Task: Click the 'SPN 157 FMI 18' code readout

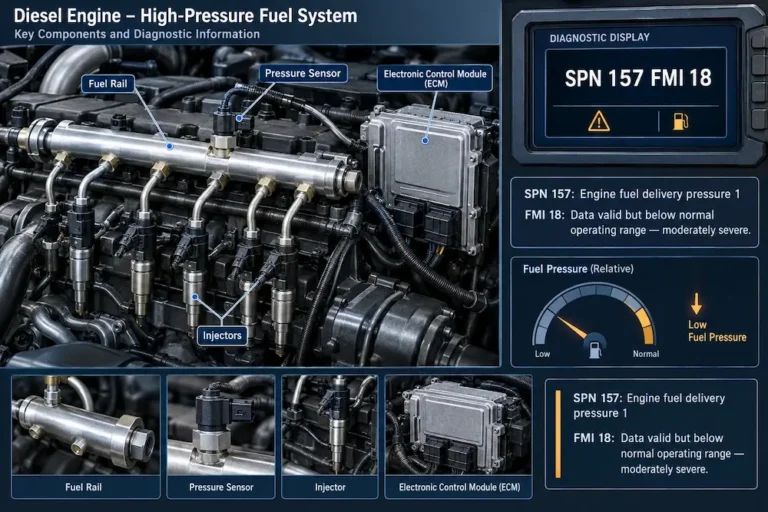Action: click(638, 78)
